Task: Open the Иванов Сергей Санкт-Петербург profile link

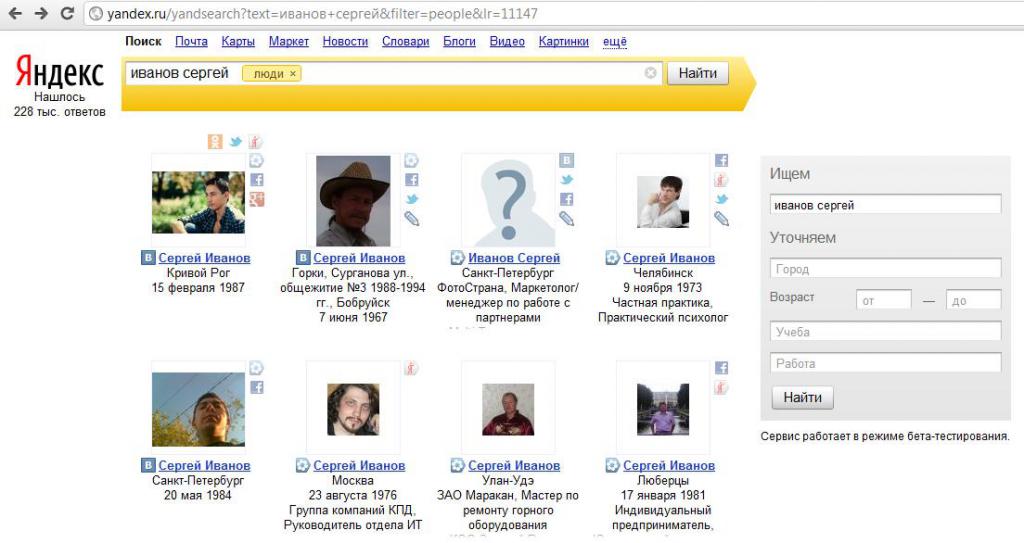Action: point(514,257)
